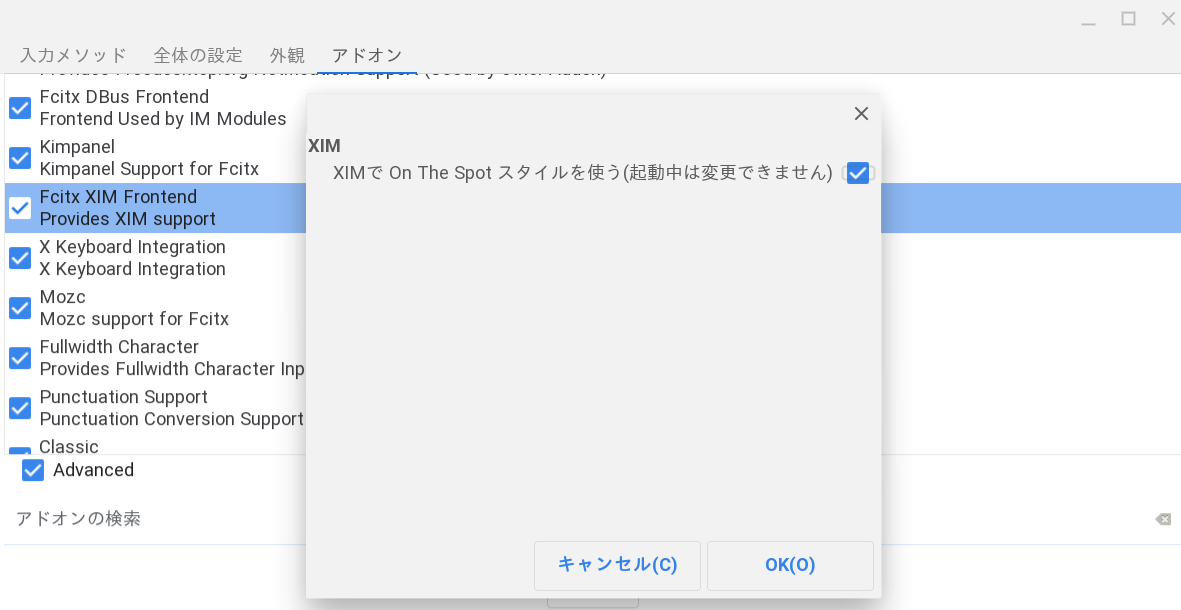Viewport: 1181px width, 610px height.
Task: Open the 外観 tab
Action: 287,56
